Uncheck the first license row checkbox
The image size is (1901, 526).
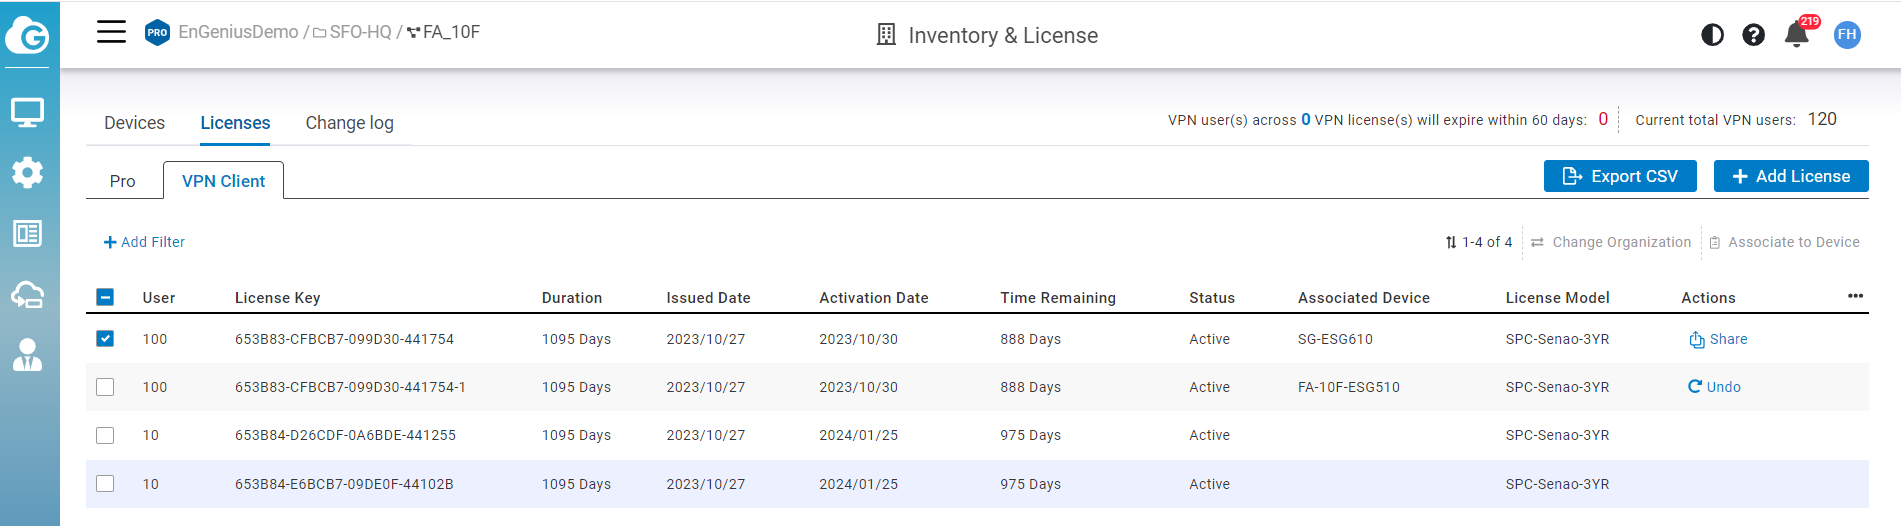[105, 339]
